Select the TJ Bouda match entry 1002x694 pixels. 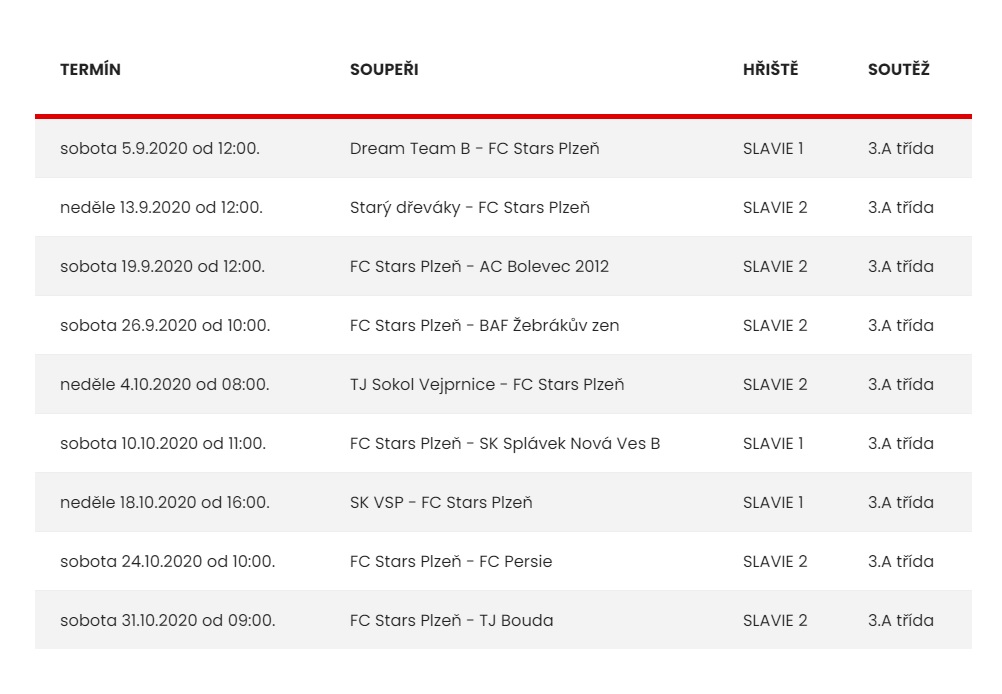click(x=451, y=621)
